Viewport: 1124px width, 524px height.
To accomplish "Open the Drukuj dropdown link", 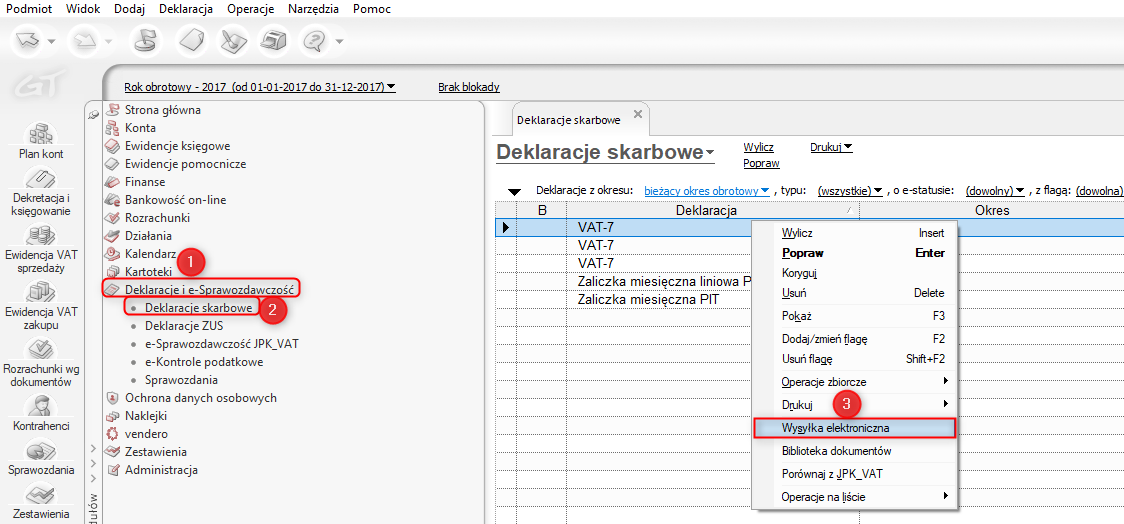I will tap(831, 147).
